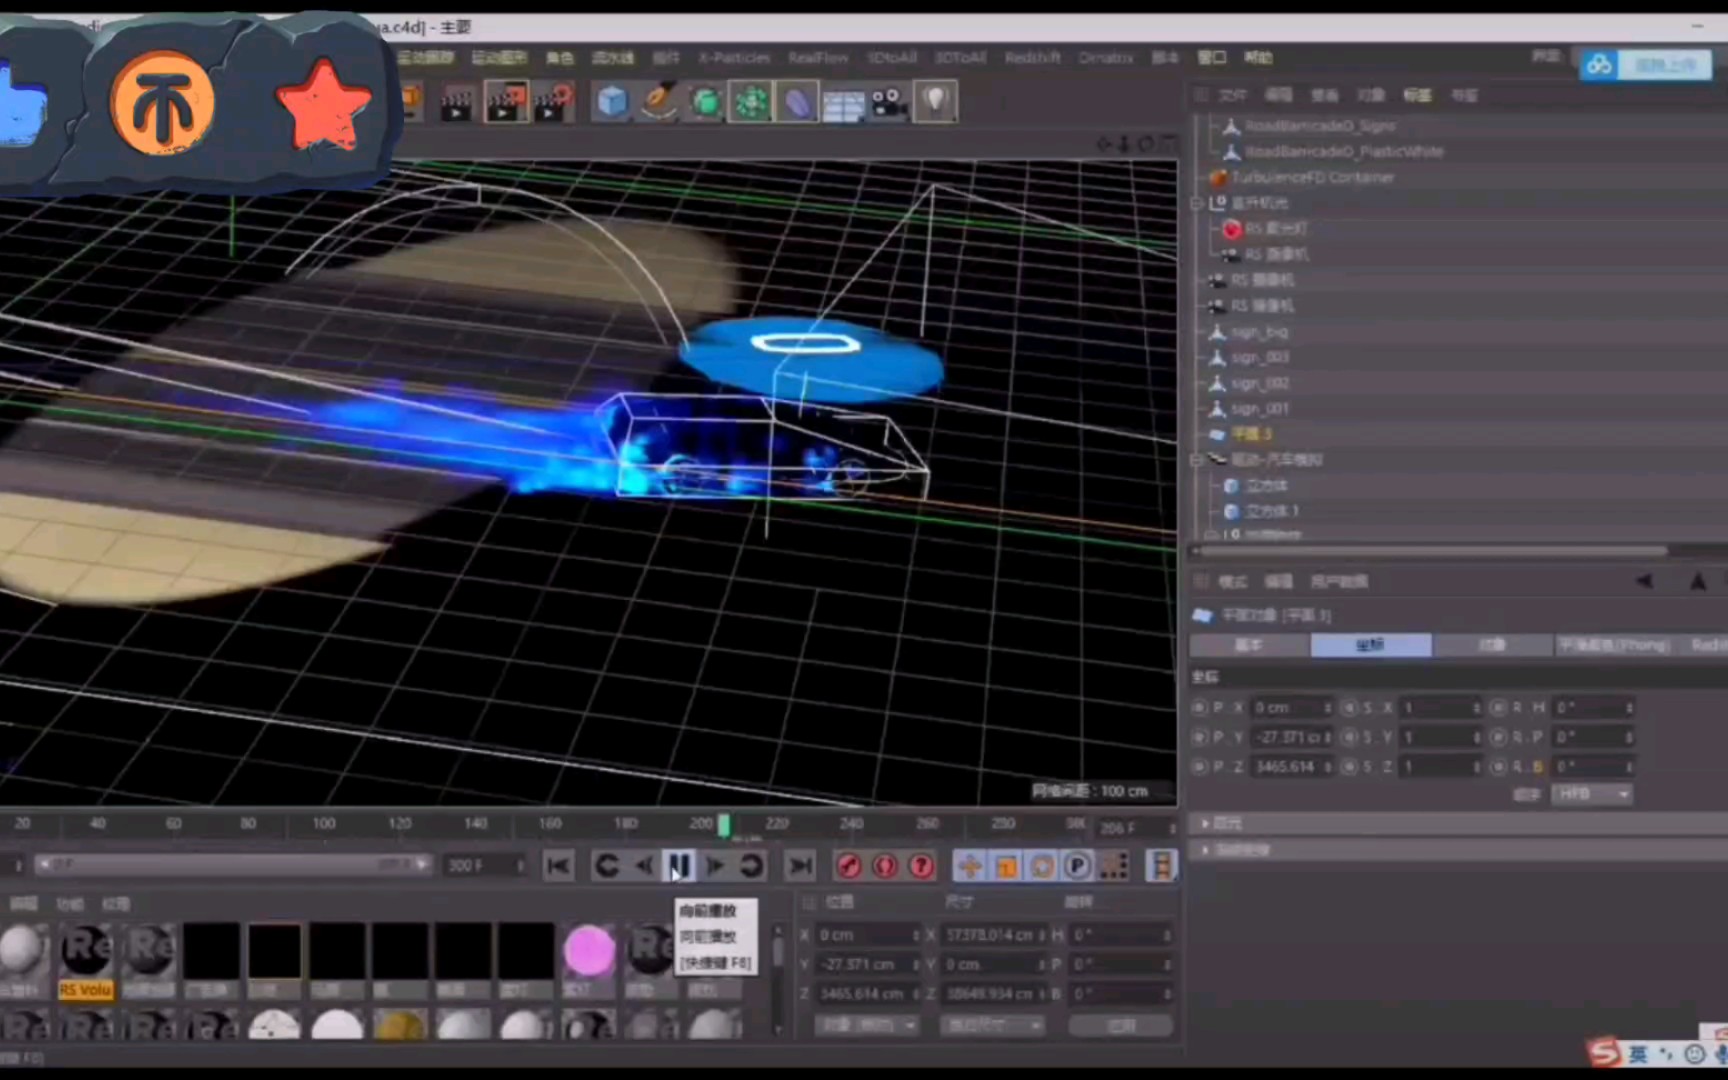The image size is (1728, 1080).
Task: Open the X-Particles menu
Action: tap(733, 57)
